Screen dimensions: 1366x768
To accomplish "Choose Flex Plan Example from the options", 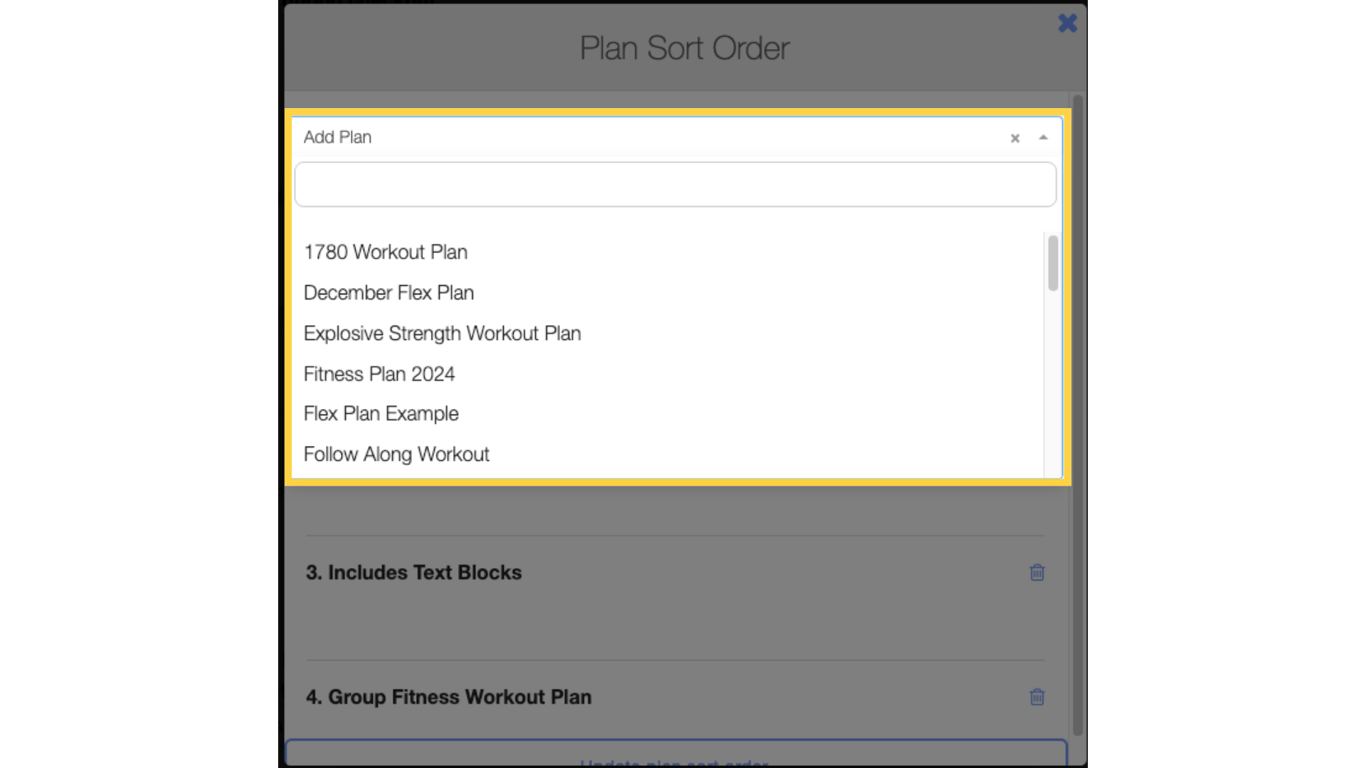I will point(381,413).
